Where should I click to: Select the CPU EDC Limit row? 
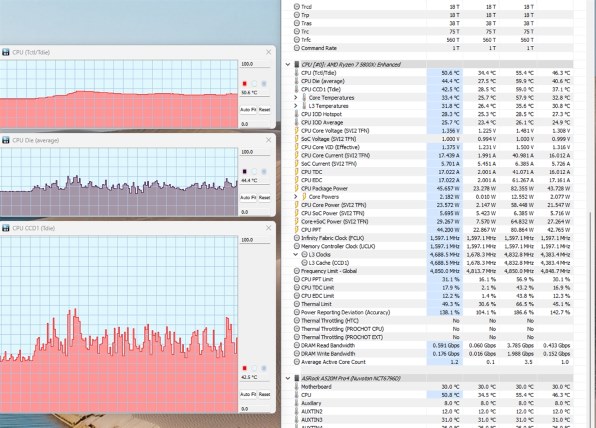[433, 296]
